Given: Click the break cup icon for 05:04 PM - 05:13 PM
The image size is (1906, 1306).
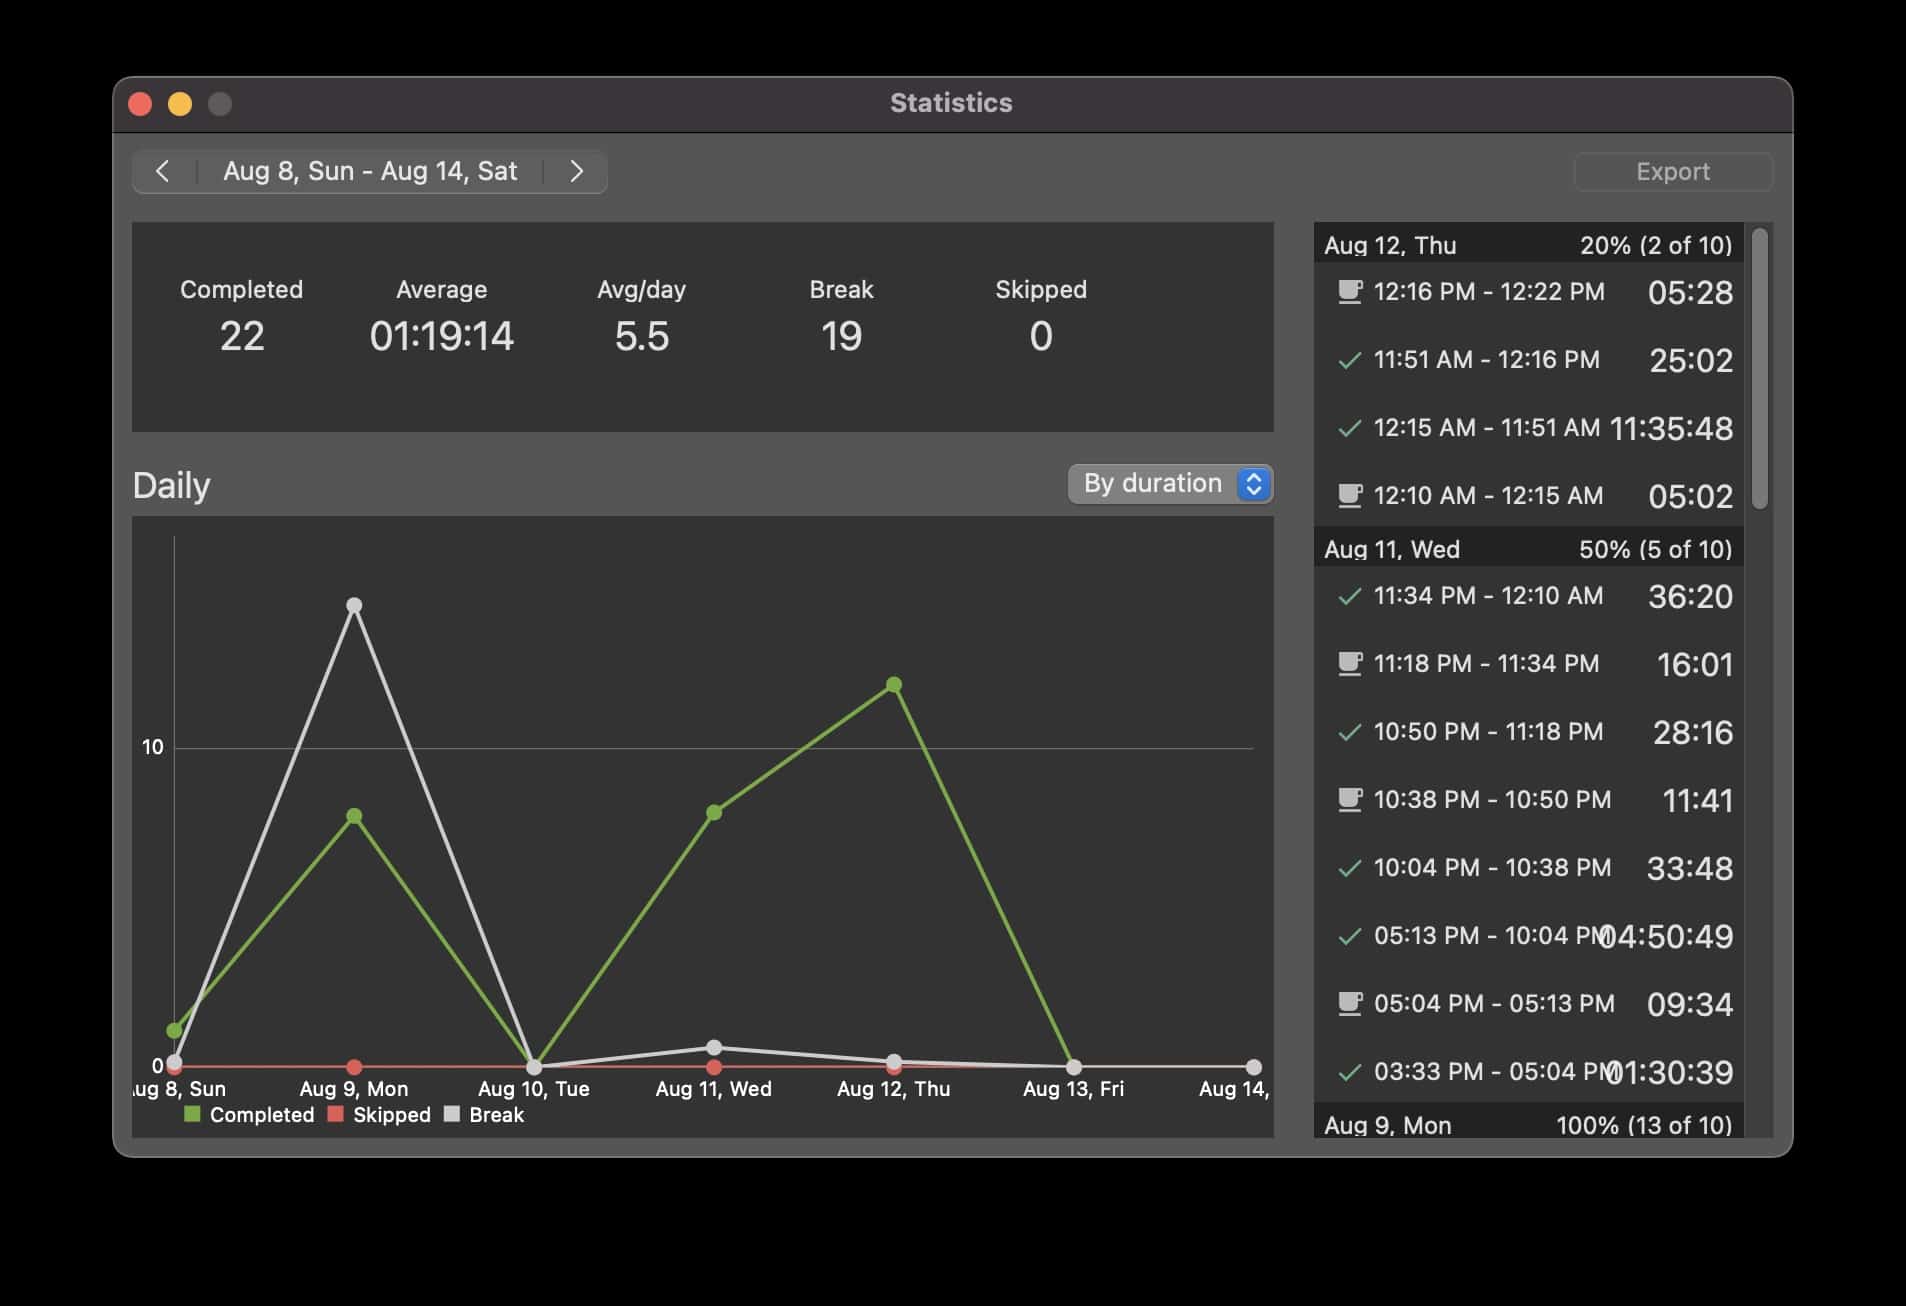Looking at the screenshot, I should (x=1350, y=1004).
